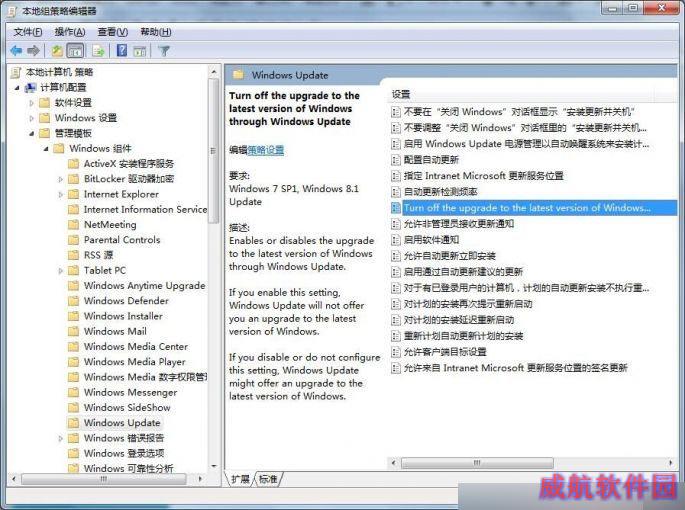Click the policy list horizontal scrollbar thumb
Viewport: 685px width, 510px height.
(x=477, y=462)
